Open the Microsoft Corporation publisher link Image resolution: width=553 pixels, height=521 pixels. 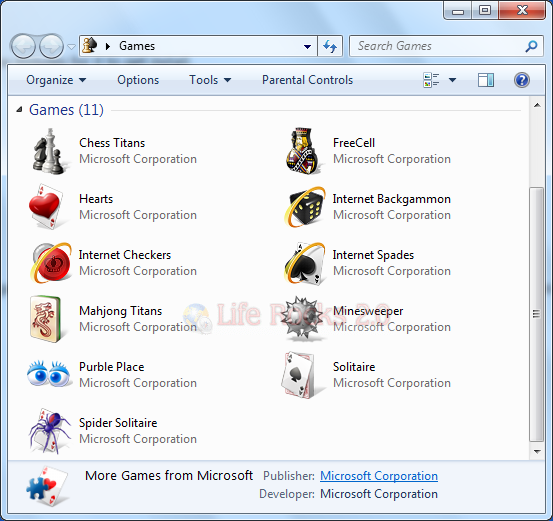379,476
